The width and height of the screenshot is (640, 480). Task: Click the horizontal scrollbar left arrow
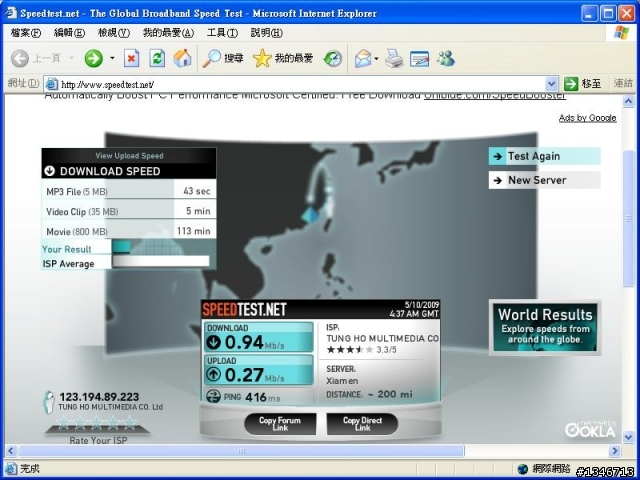click(11, 451)
